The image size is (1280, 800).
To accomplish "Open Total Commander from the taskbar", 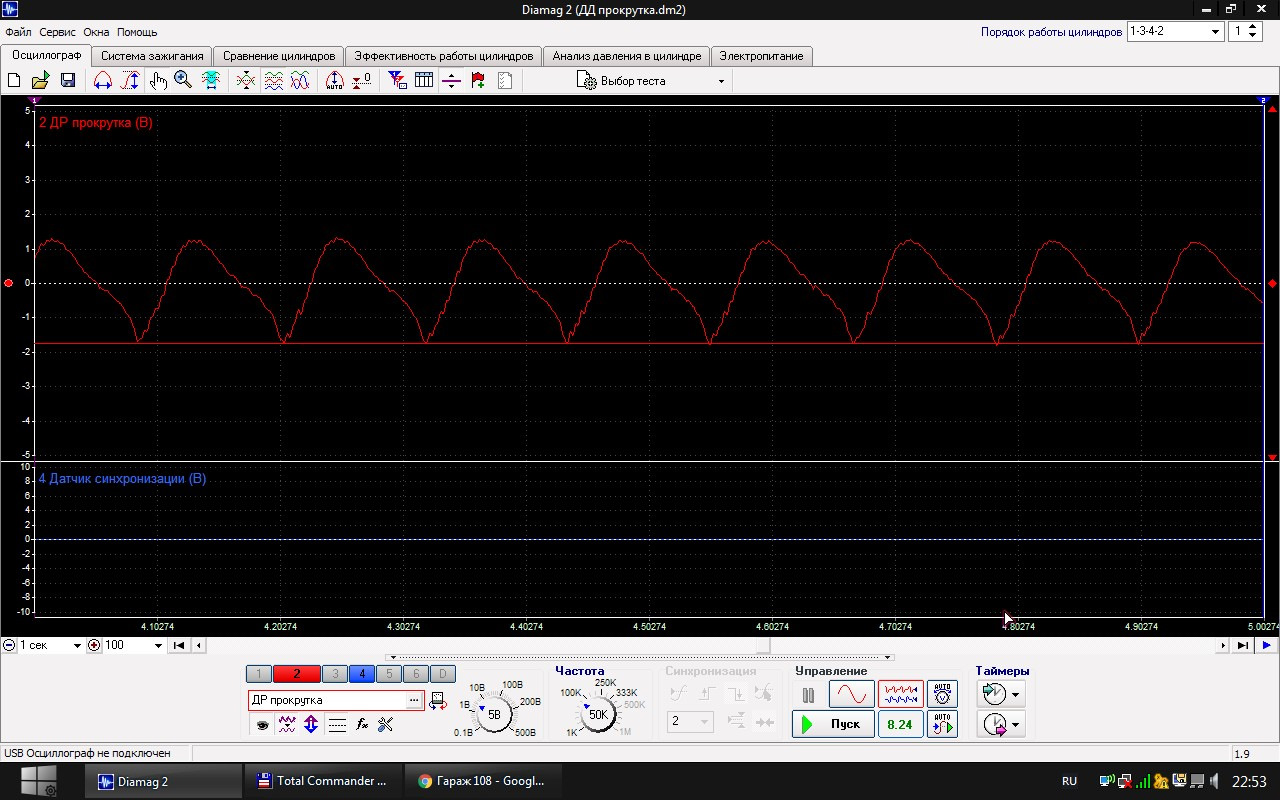I will pos(323,781).
